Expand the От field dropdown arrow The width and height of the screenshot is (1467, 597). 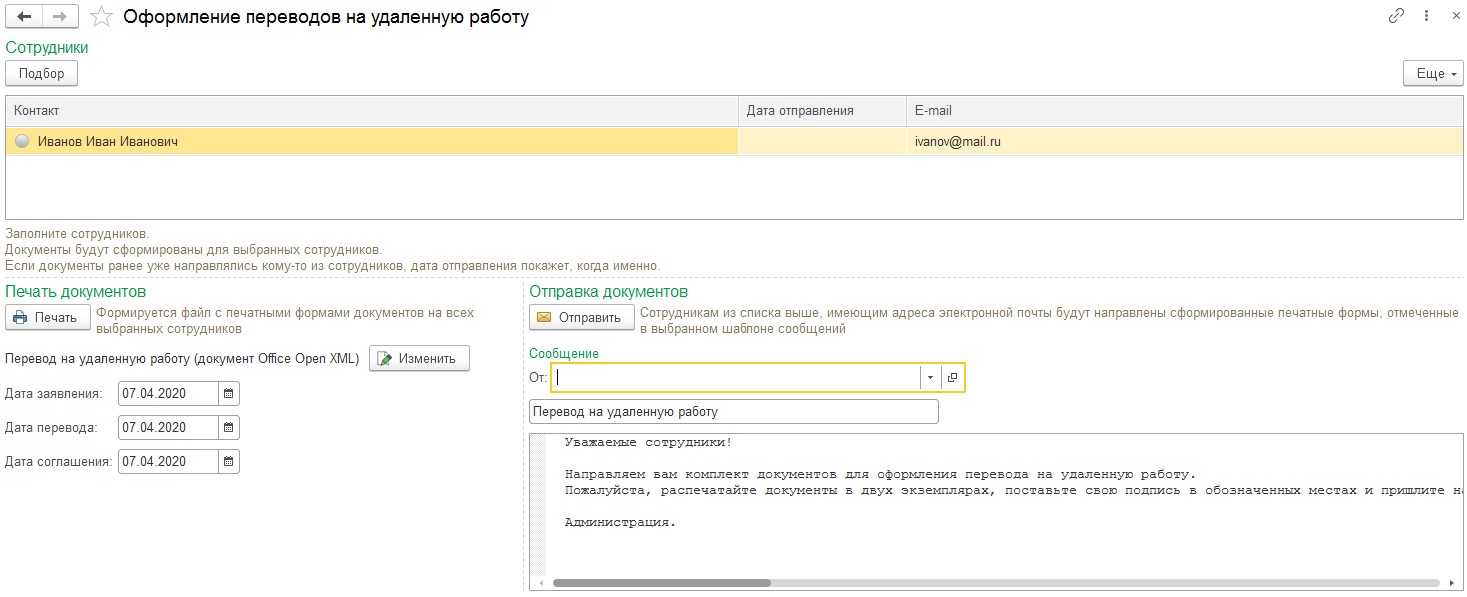pyautogui.click(x=930, y=377)
